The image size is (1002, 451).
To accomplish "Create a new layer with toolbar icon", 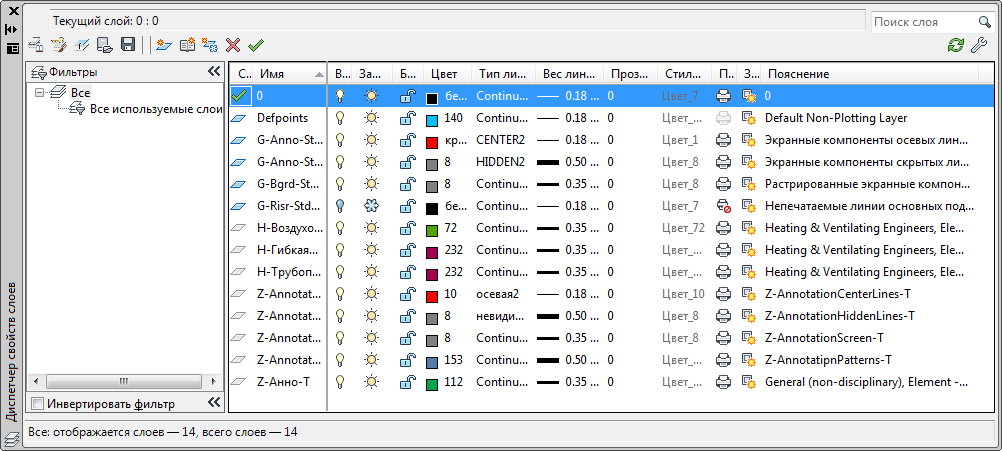I will pos(164,45).
